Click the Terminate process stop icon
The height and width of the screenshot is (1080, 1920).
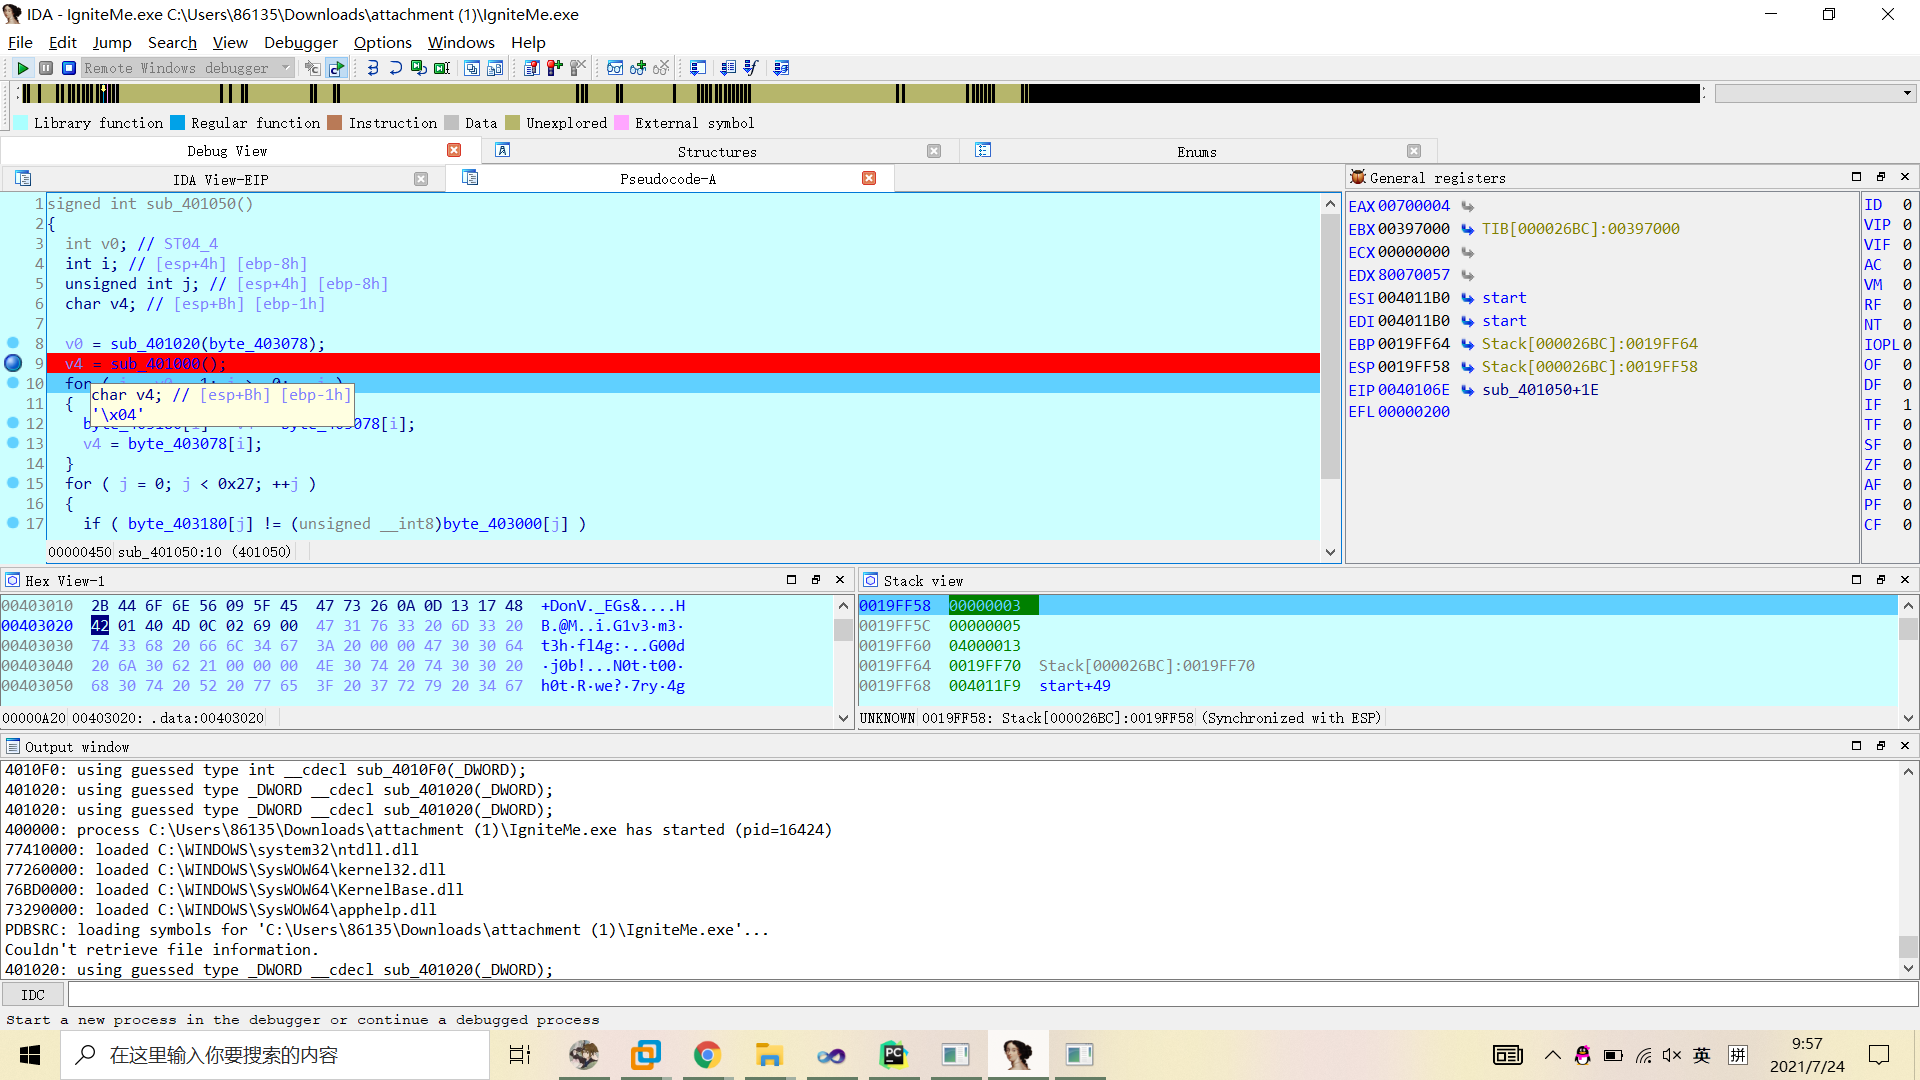[x=69, y=68]
